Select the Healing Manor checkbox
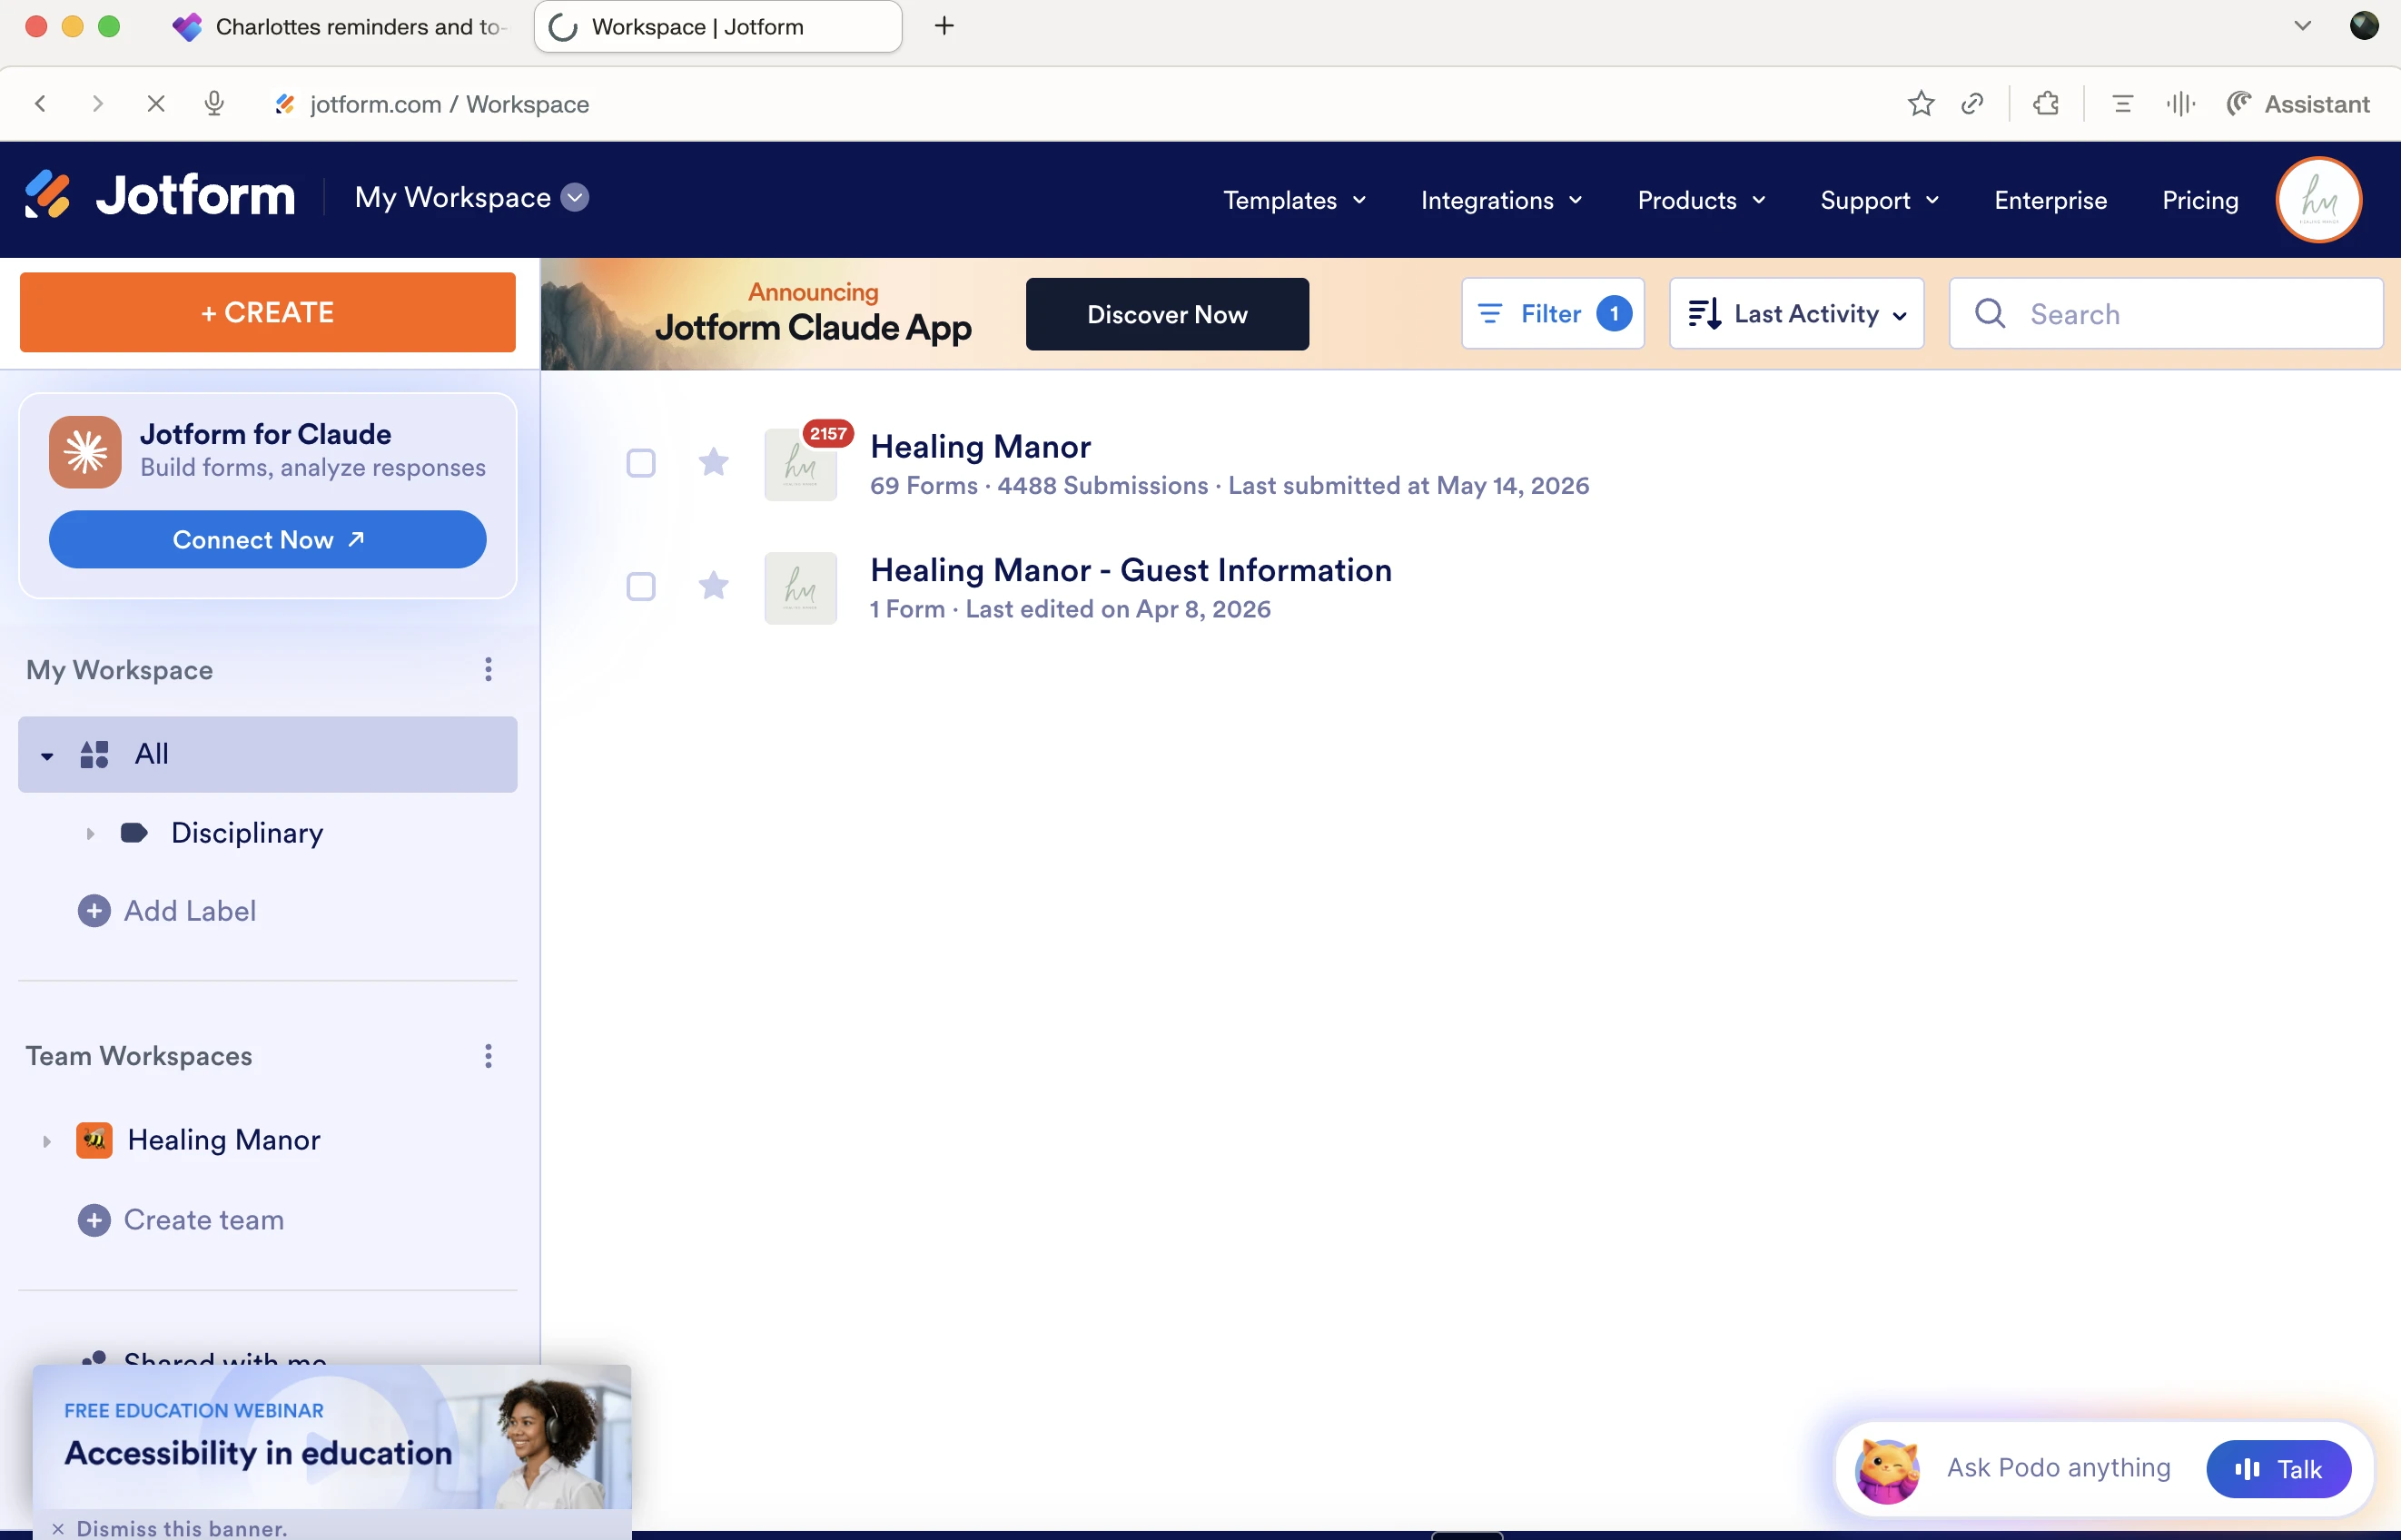 click(x=641, y=463)
